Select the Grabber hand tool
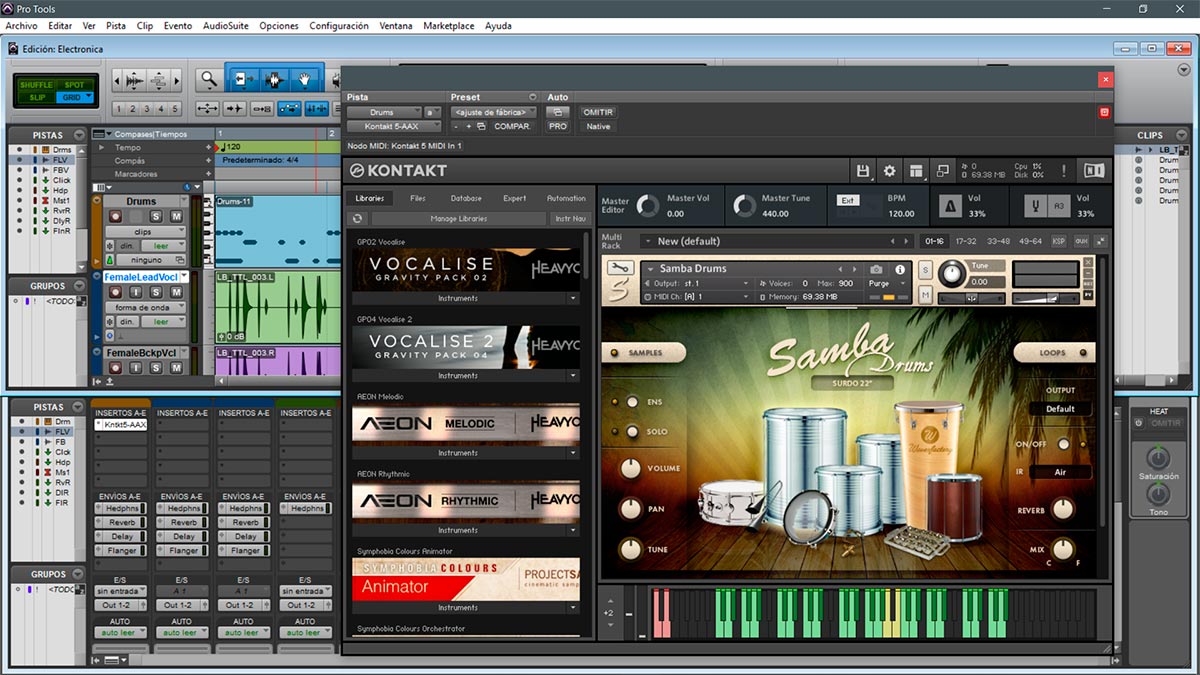Image resolution: width=1200 pixels, height=675 pixels. click(x=305, y=80)
